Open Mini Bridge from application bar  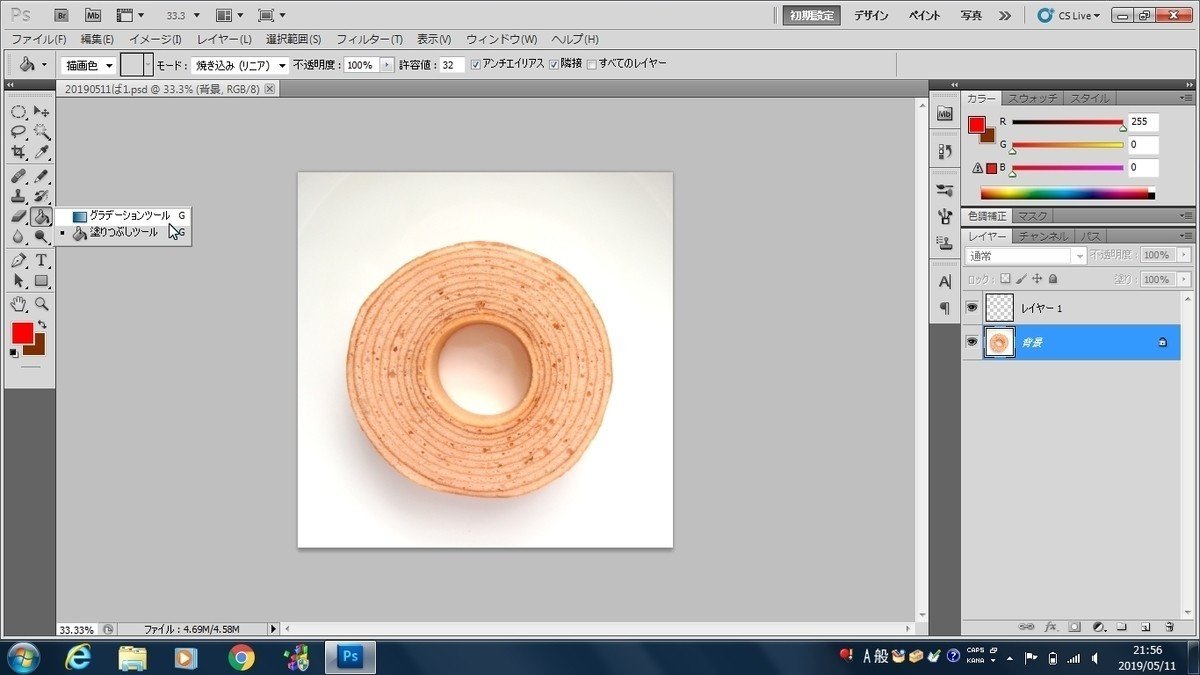pos(92,15)
